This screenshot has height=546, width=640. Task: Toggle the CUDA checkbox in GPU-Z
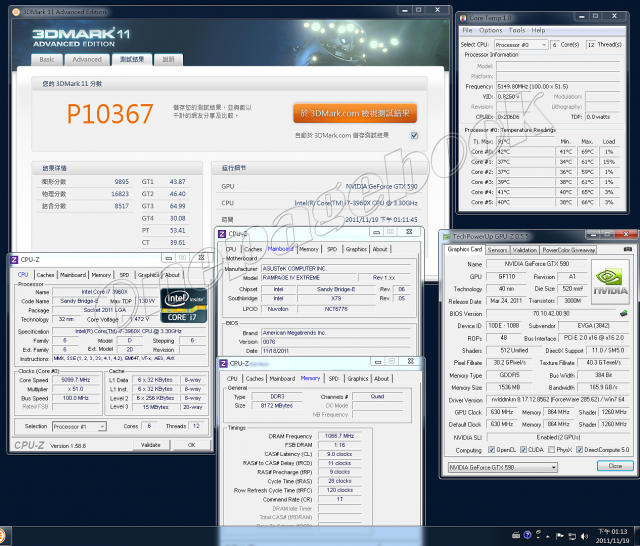tap(523, 450)
